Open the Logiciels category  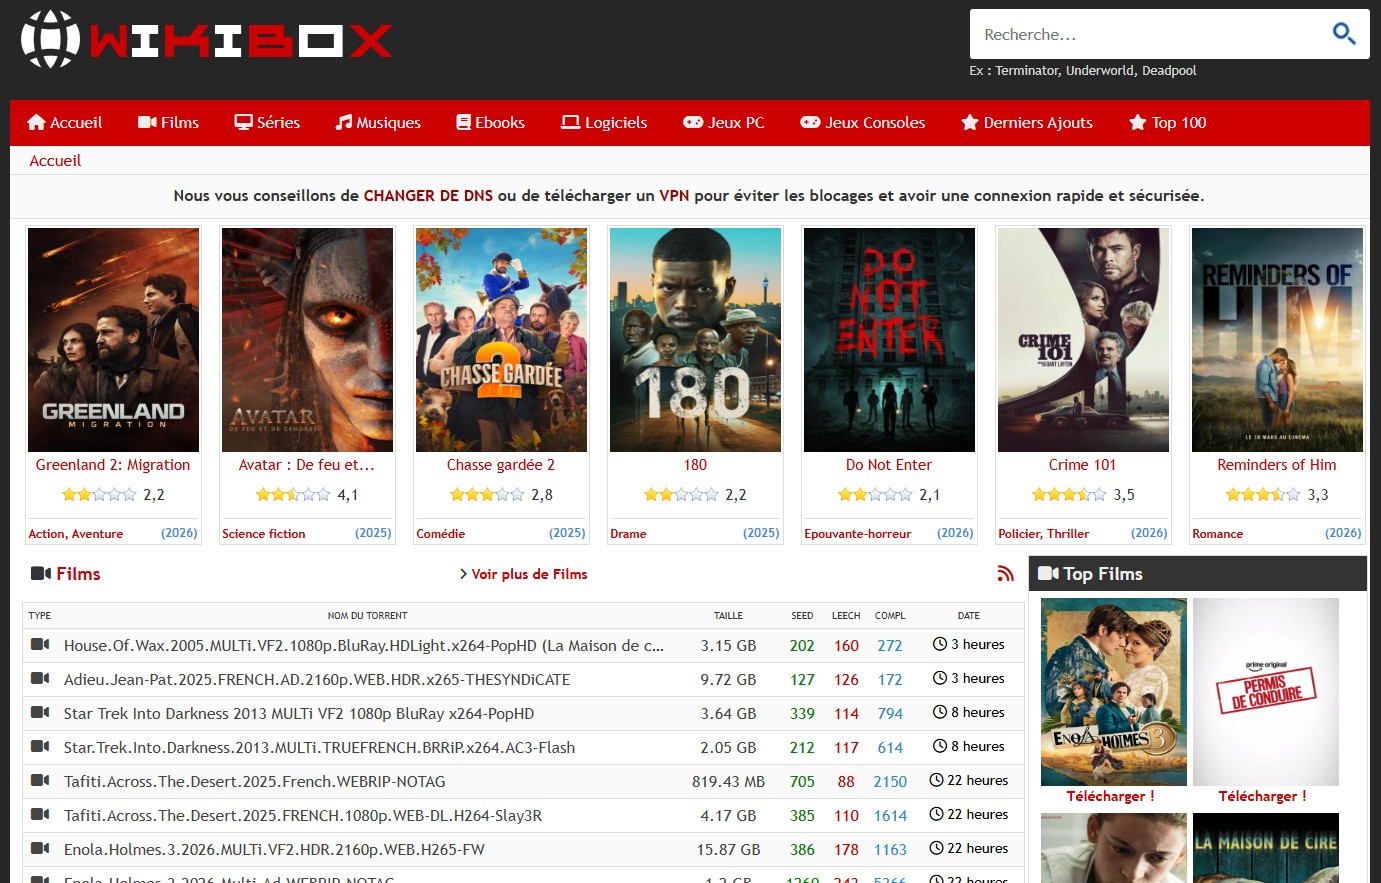click(x=604, y=122)
